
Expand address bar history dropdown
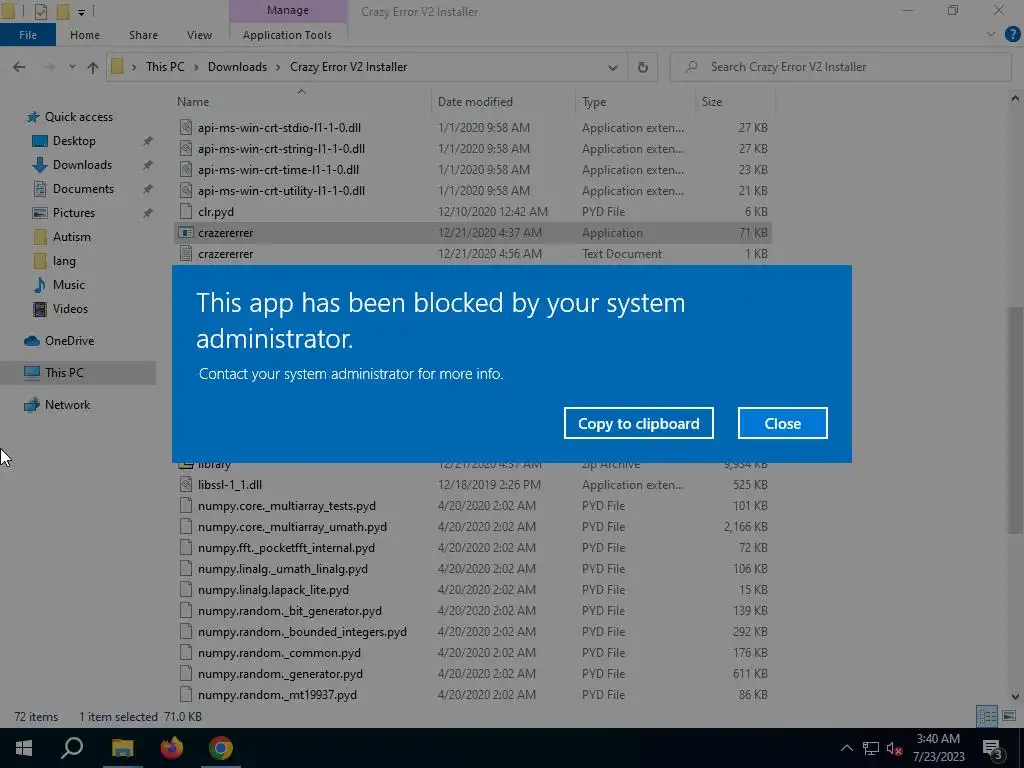tap(613, 67)
